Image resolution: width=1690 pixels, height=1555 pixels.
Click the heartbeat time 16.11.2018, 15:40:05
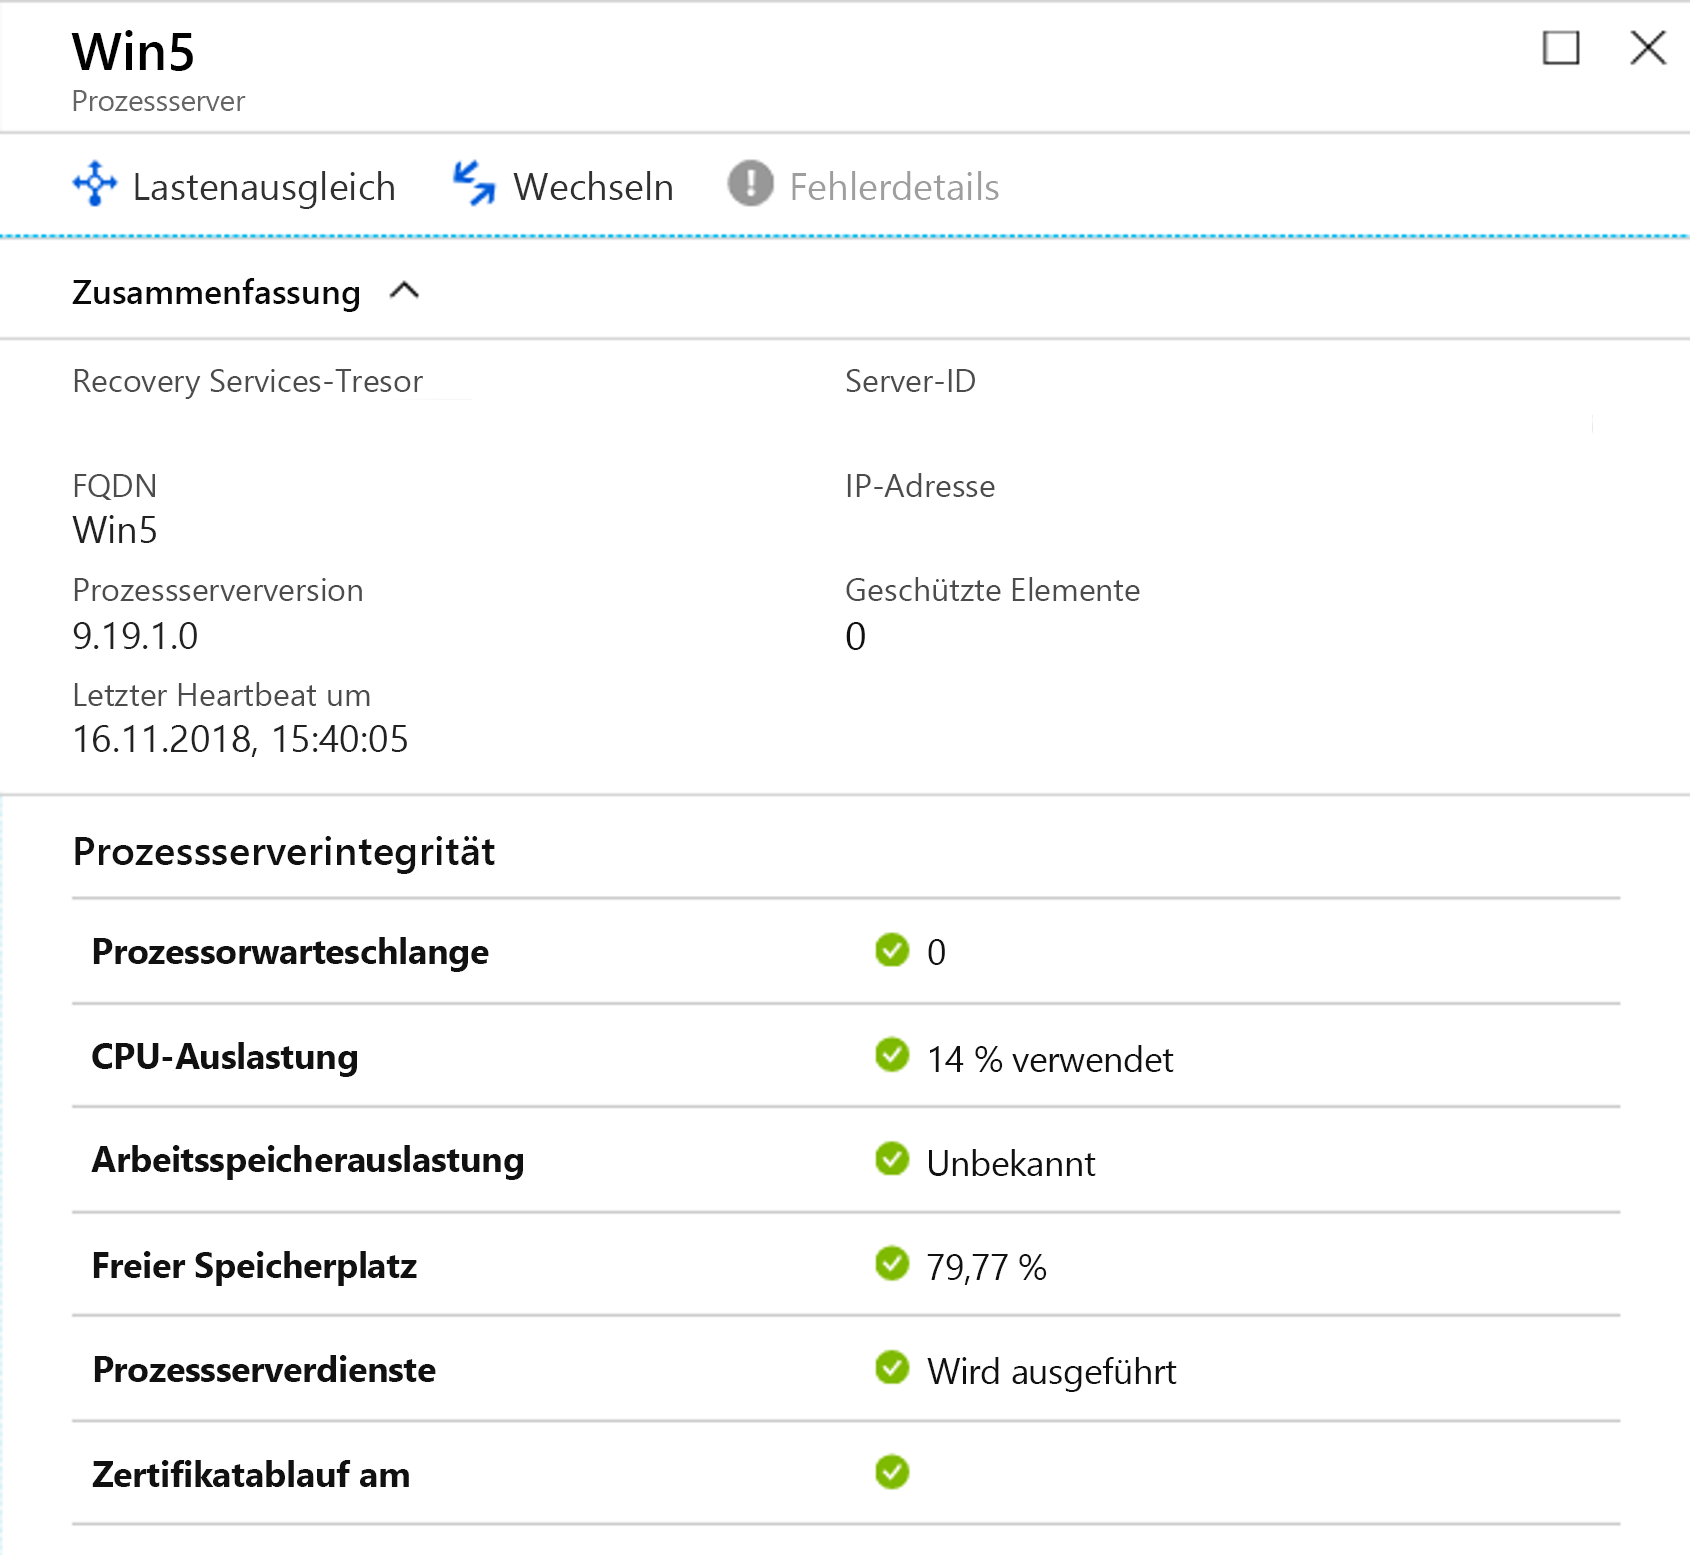coord(240,740)
